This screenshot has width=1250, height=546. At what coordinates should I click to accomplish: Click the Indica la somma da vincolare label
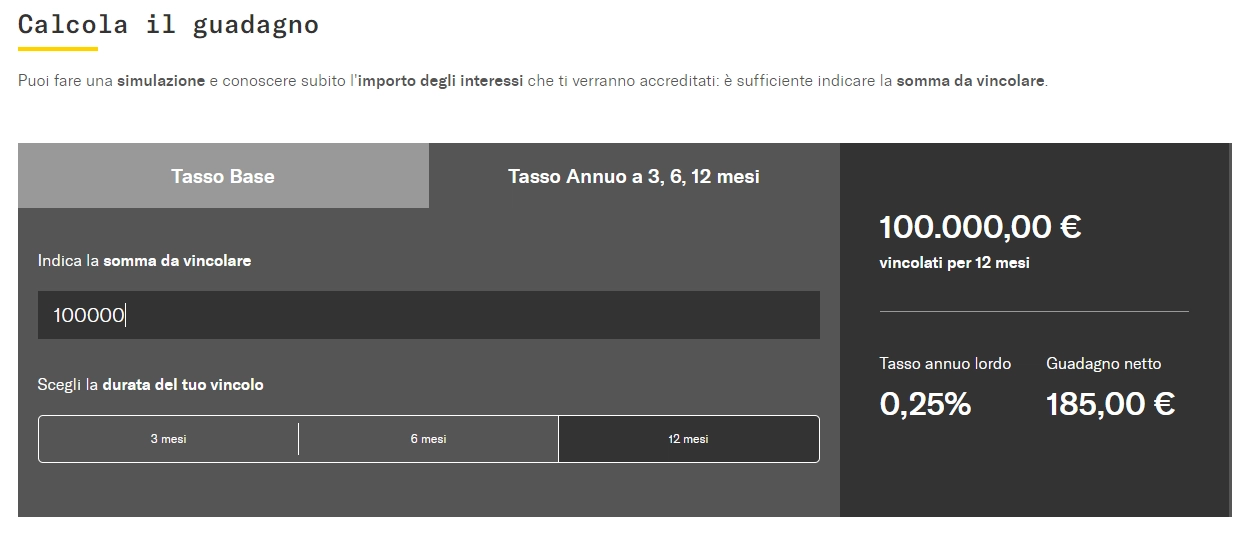(x=145, y=260)
